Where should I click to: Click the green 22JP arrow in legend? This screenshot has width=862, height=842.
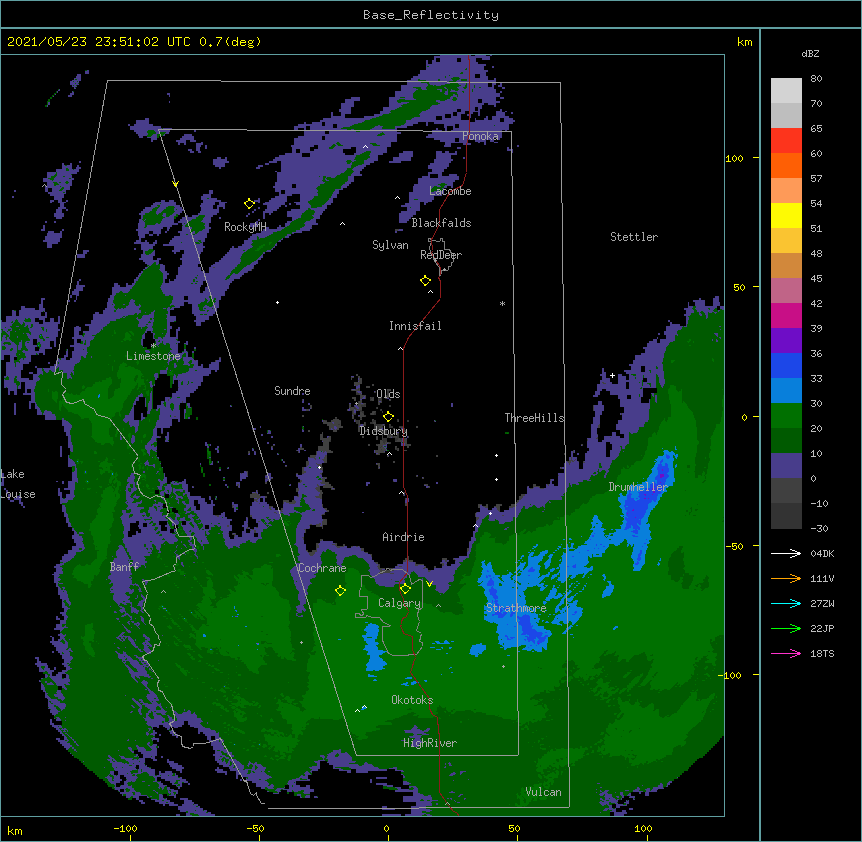click(x=786, y=628)
